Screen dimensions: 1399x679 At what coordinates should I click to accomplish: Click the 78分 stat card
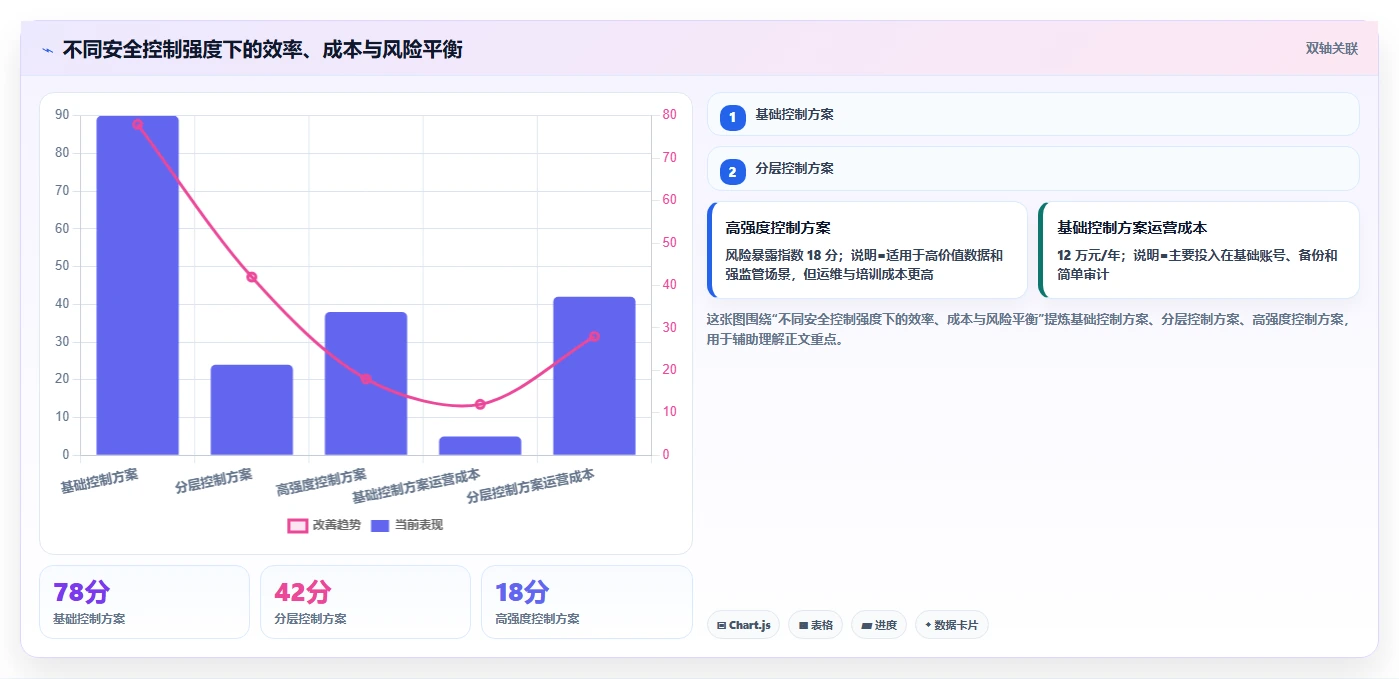click(144, 602)
